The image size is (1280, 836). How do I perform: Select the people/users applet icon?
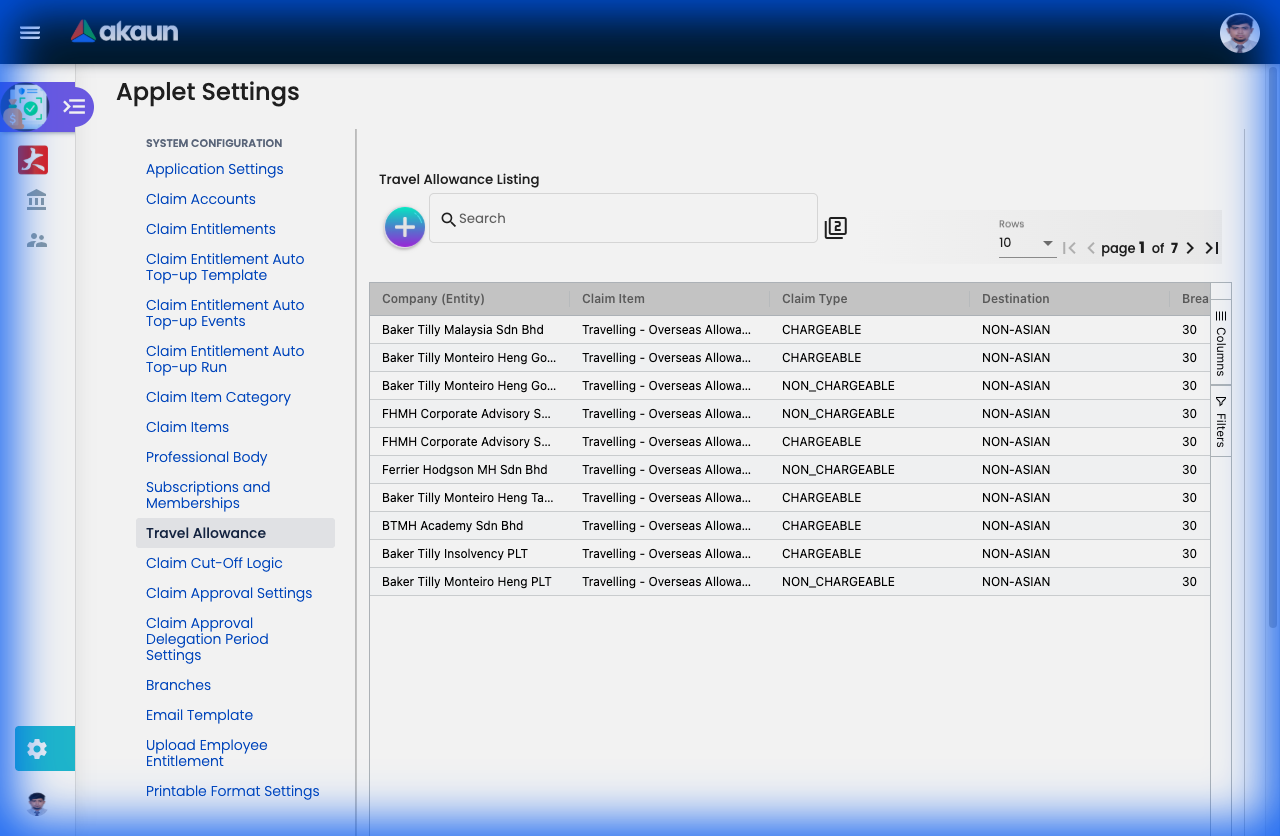click(x=35, y=240)
